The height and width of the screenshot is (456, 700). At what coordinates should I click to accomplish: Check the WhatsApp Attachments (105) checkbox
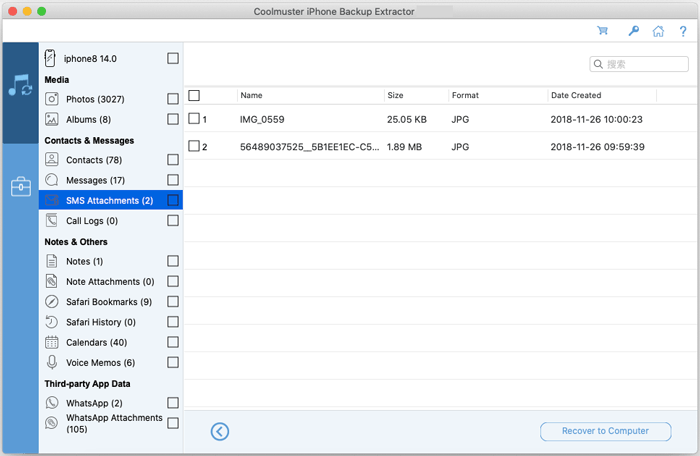tap(173, 423)
